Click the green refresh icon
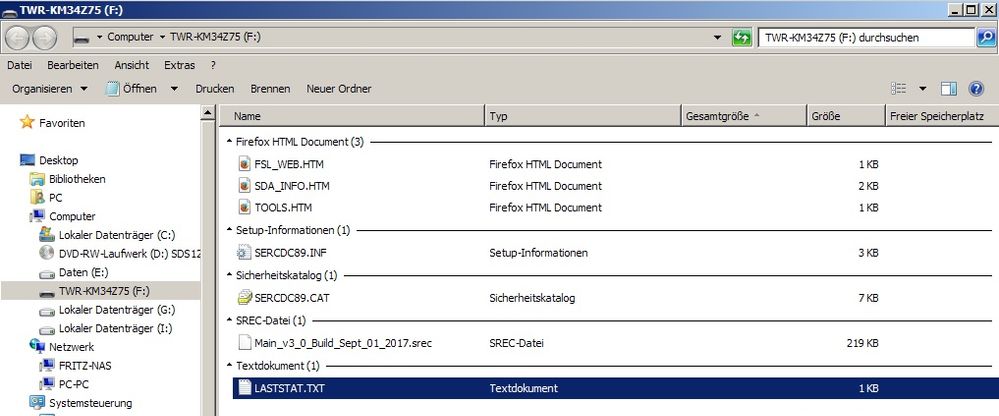The height and width of the screenshot is (416, 999). [x=742, y=38]
